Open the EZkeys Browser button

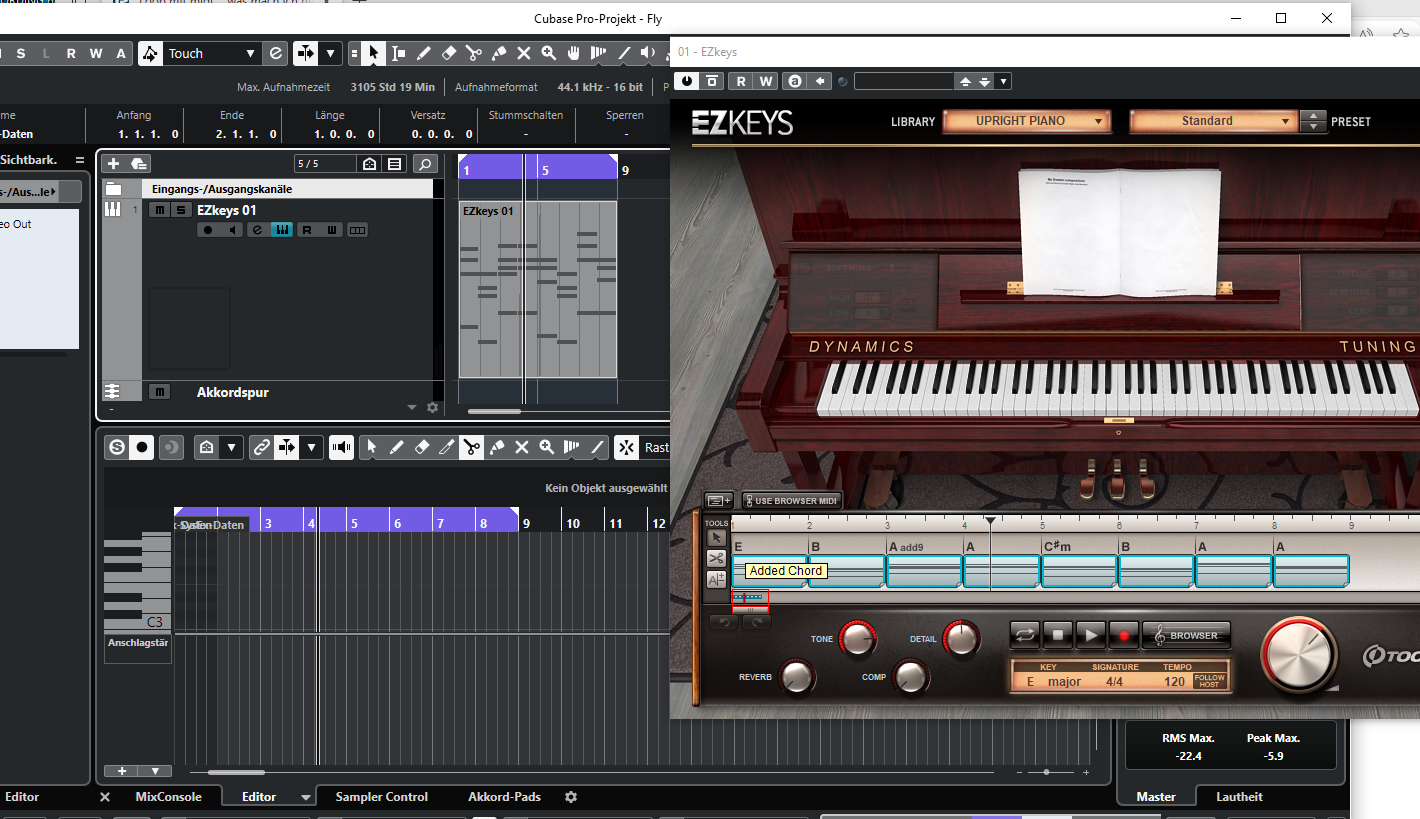[x=1187, y=635]
